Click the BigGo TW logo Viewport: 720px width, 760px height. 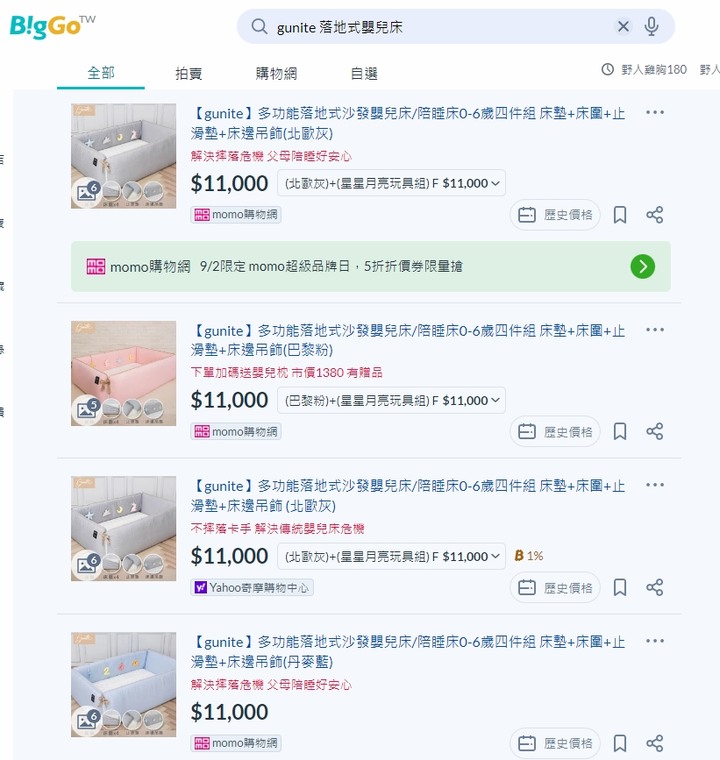click(52, 26)
